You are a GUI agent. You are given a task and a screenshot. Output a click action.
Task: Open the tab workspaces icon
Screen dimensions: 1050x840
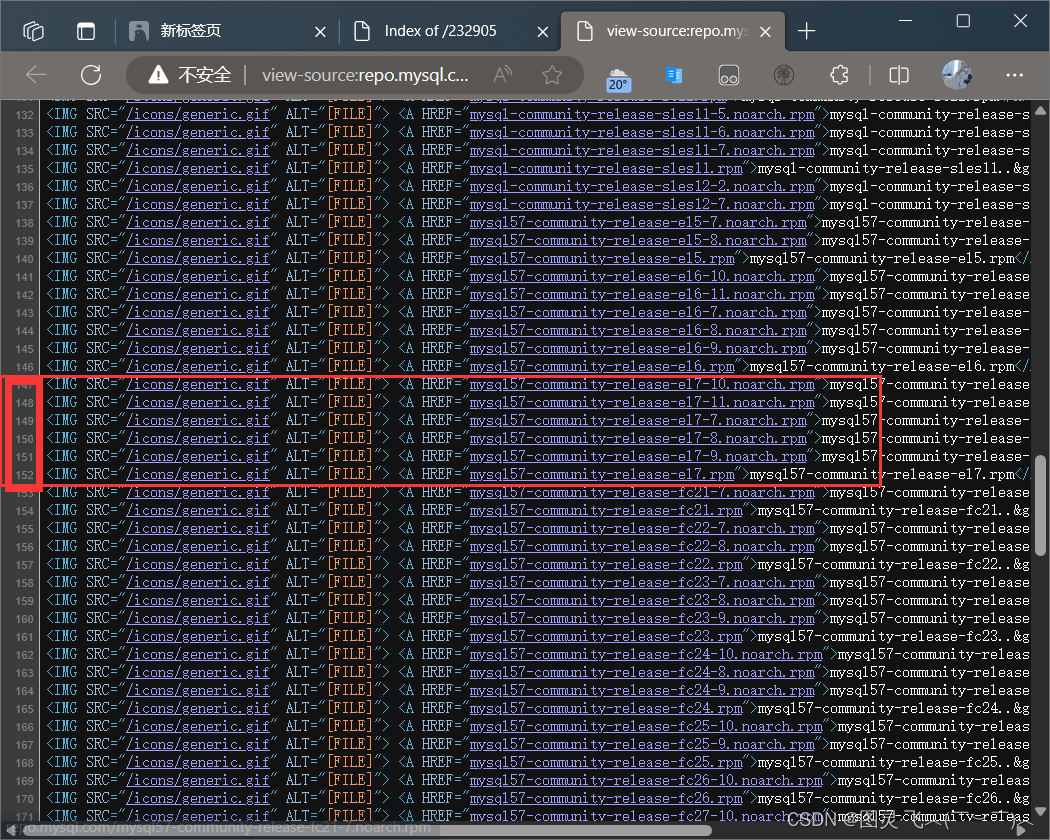pos(33,31)
